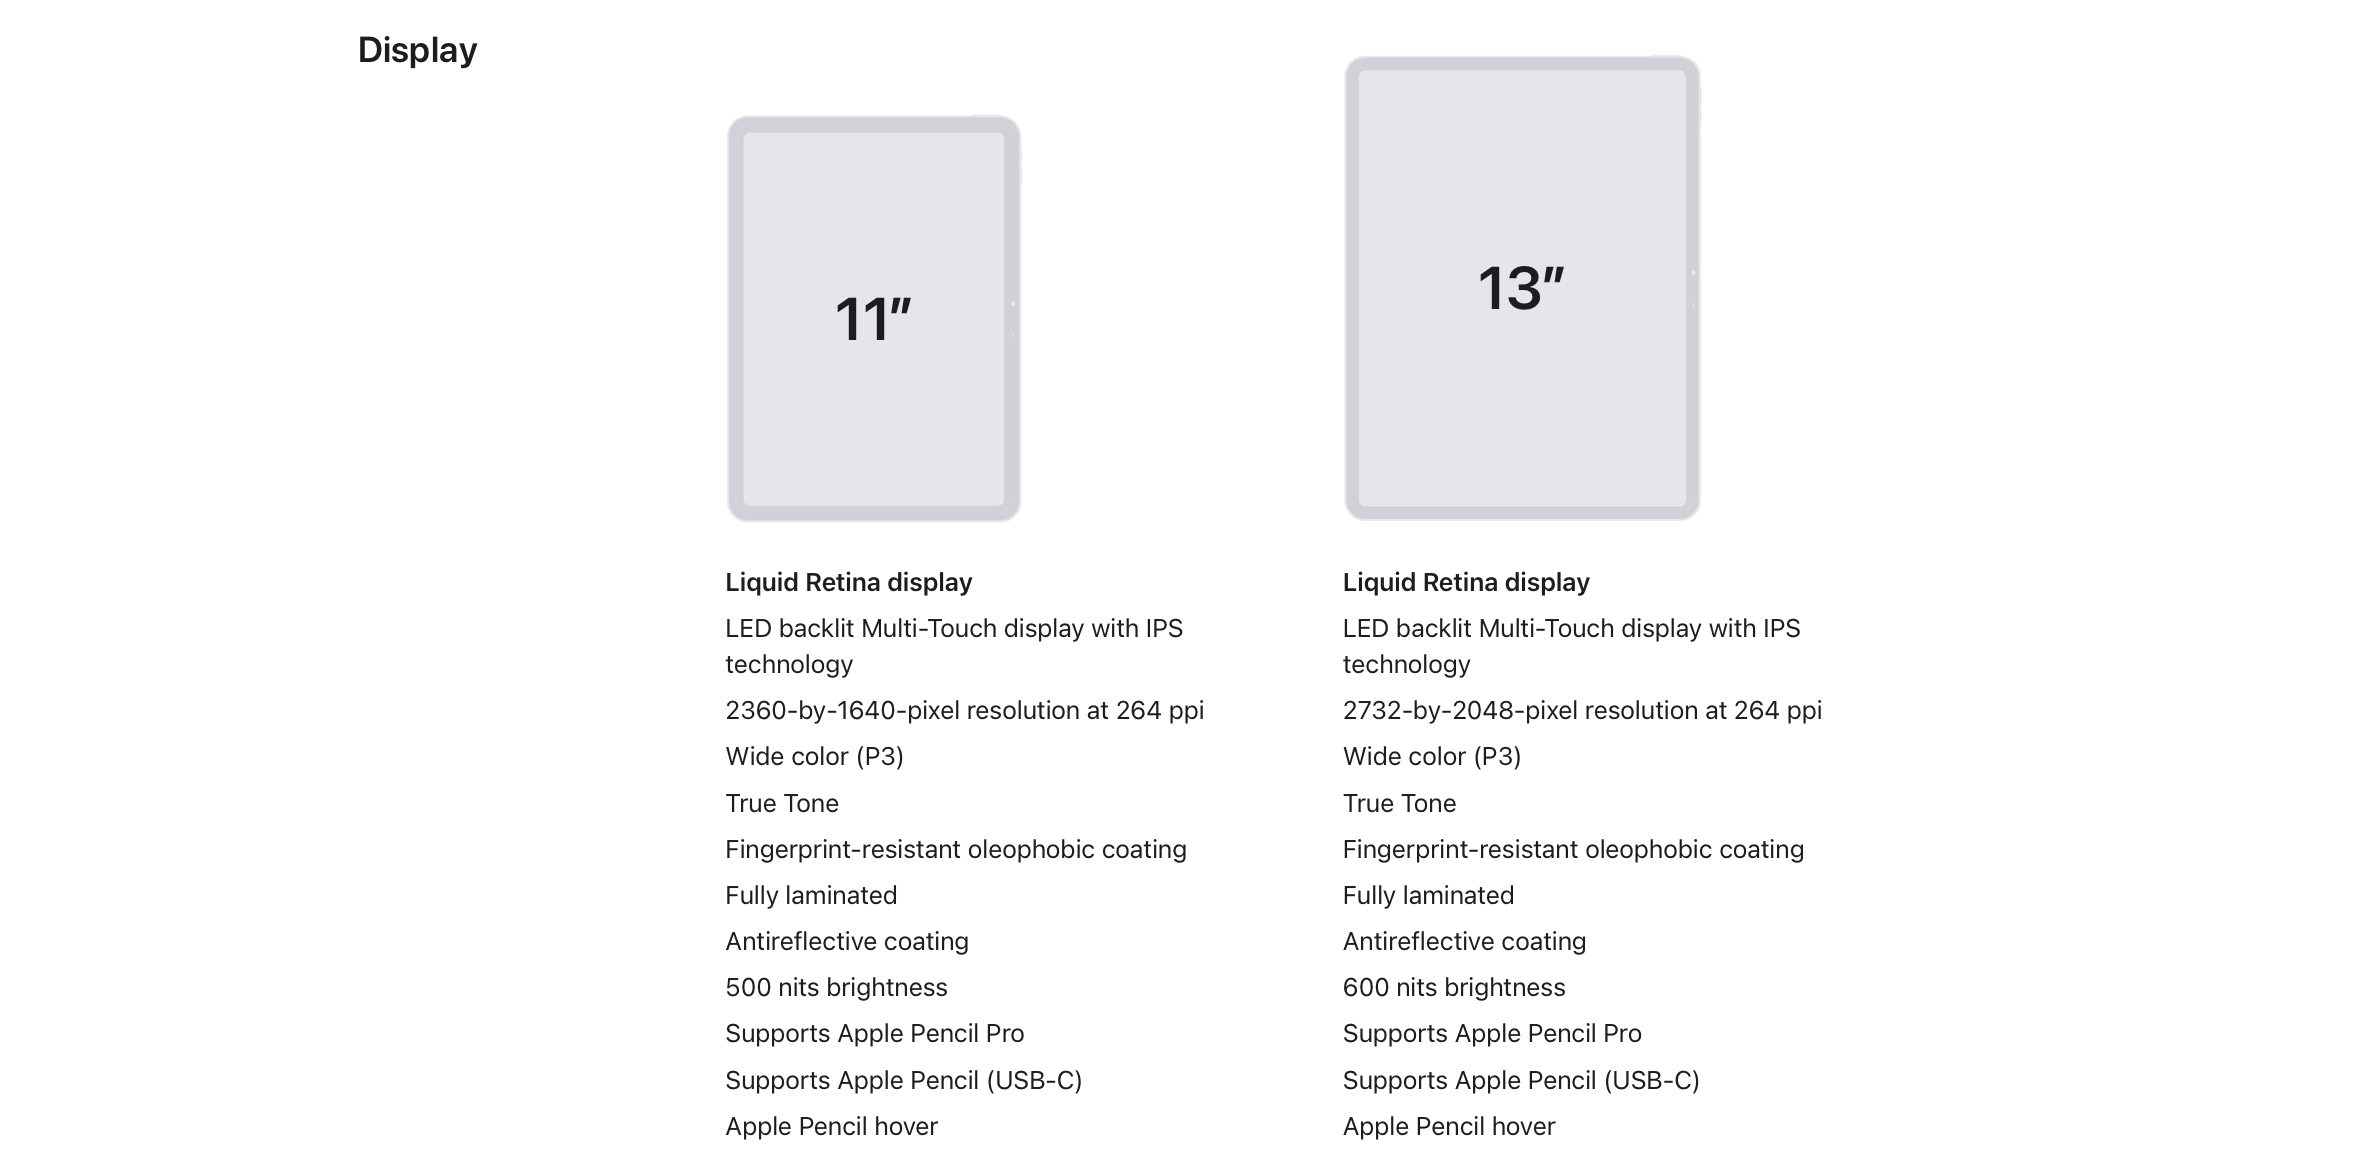Click Fully laminated in the 11-inch column
The width and height of the screenshot is (2360, 1156).
click(x=811, y=895)
